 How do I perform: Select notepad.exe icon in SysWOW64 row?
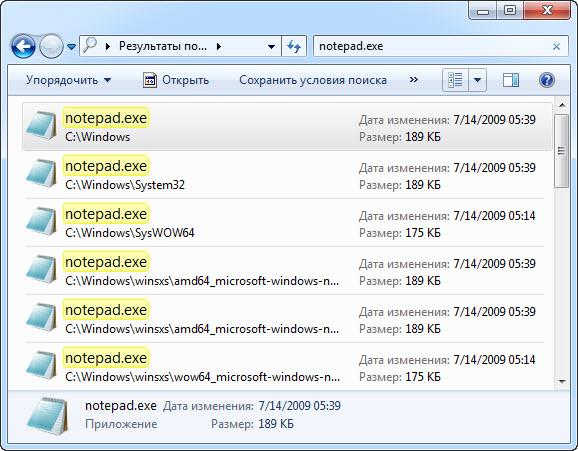coord(42,221)
